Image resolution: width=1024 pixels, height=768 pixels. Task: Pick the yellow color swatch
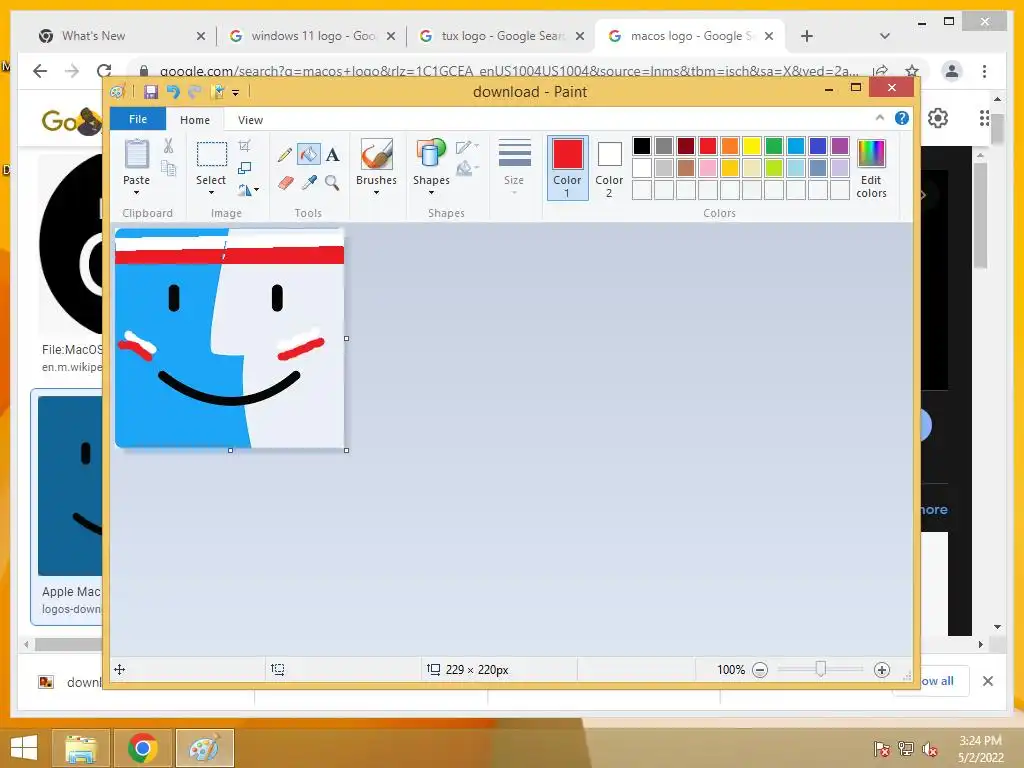coord(752,146)
